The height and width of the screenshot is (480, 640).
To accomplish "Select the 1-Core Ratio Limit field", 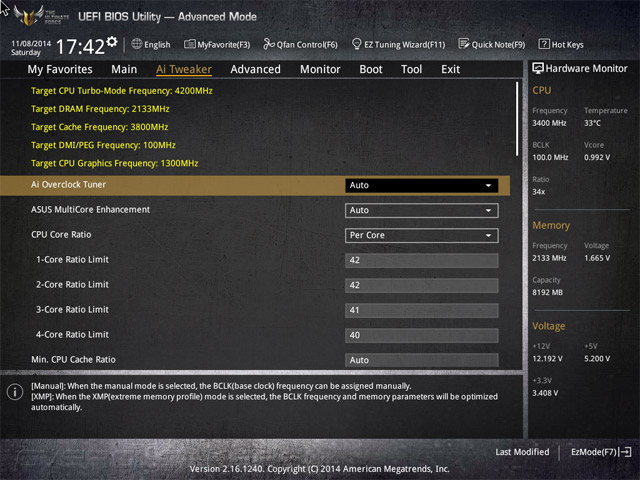I will coord(421,260).
